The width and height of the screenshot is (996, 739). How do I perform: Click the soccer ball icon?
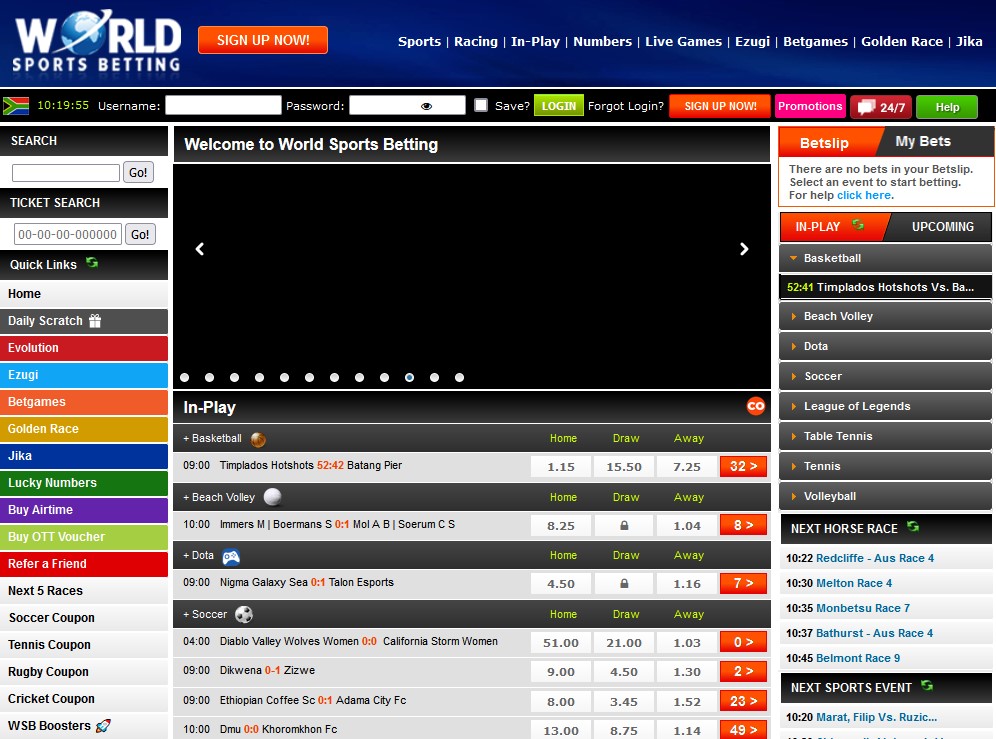244,614
